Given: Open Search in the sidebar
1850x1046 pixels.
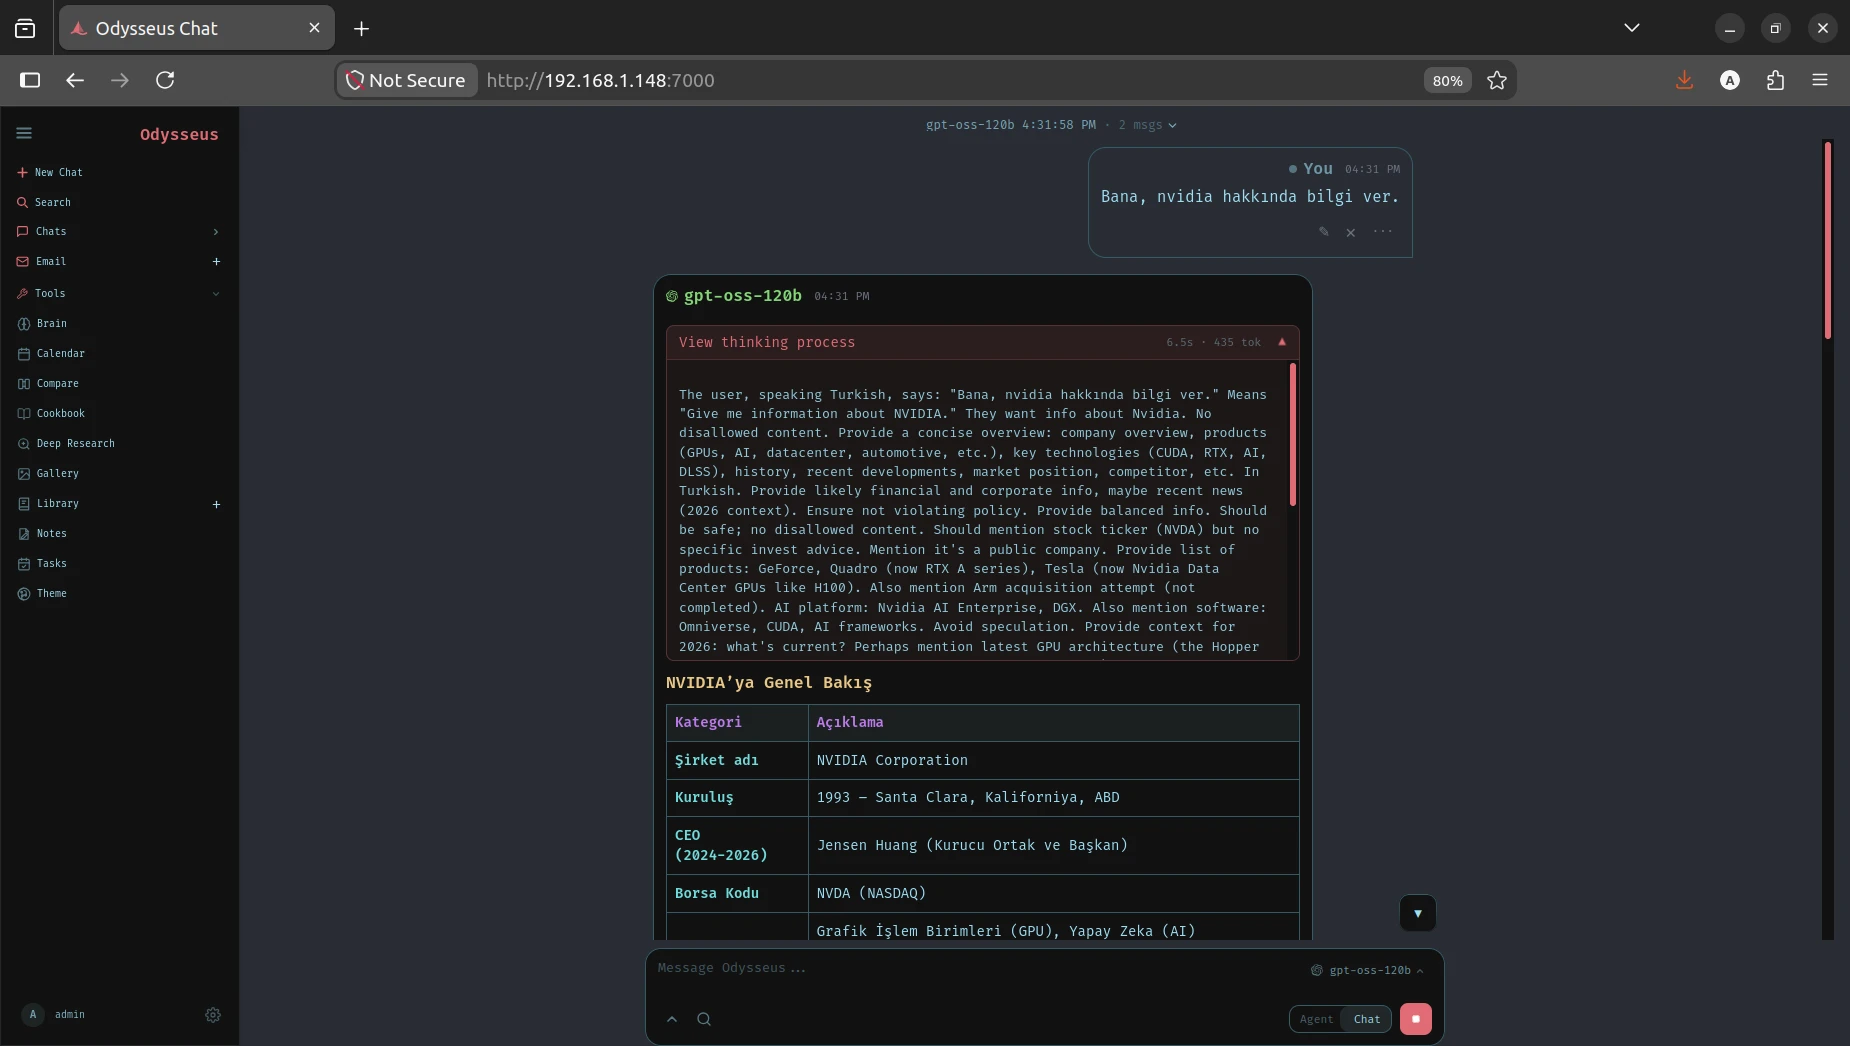Looking at the screenshot, I should click(x=44, y=202).
